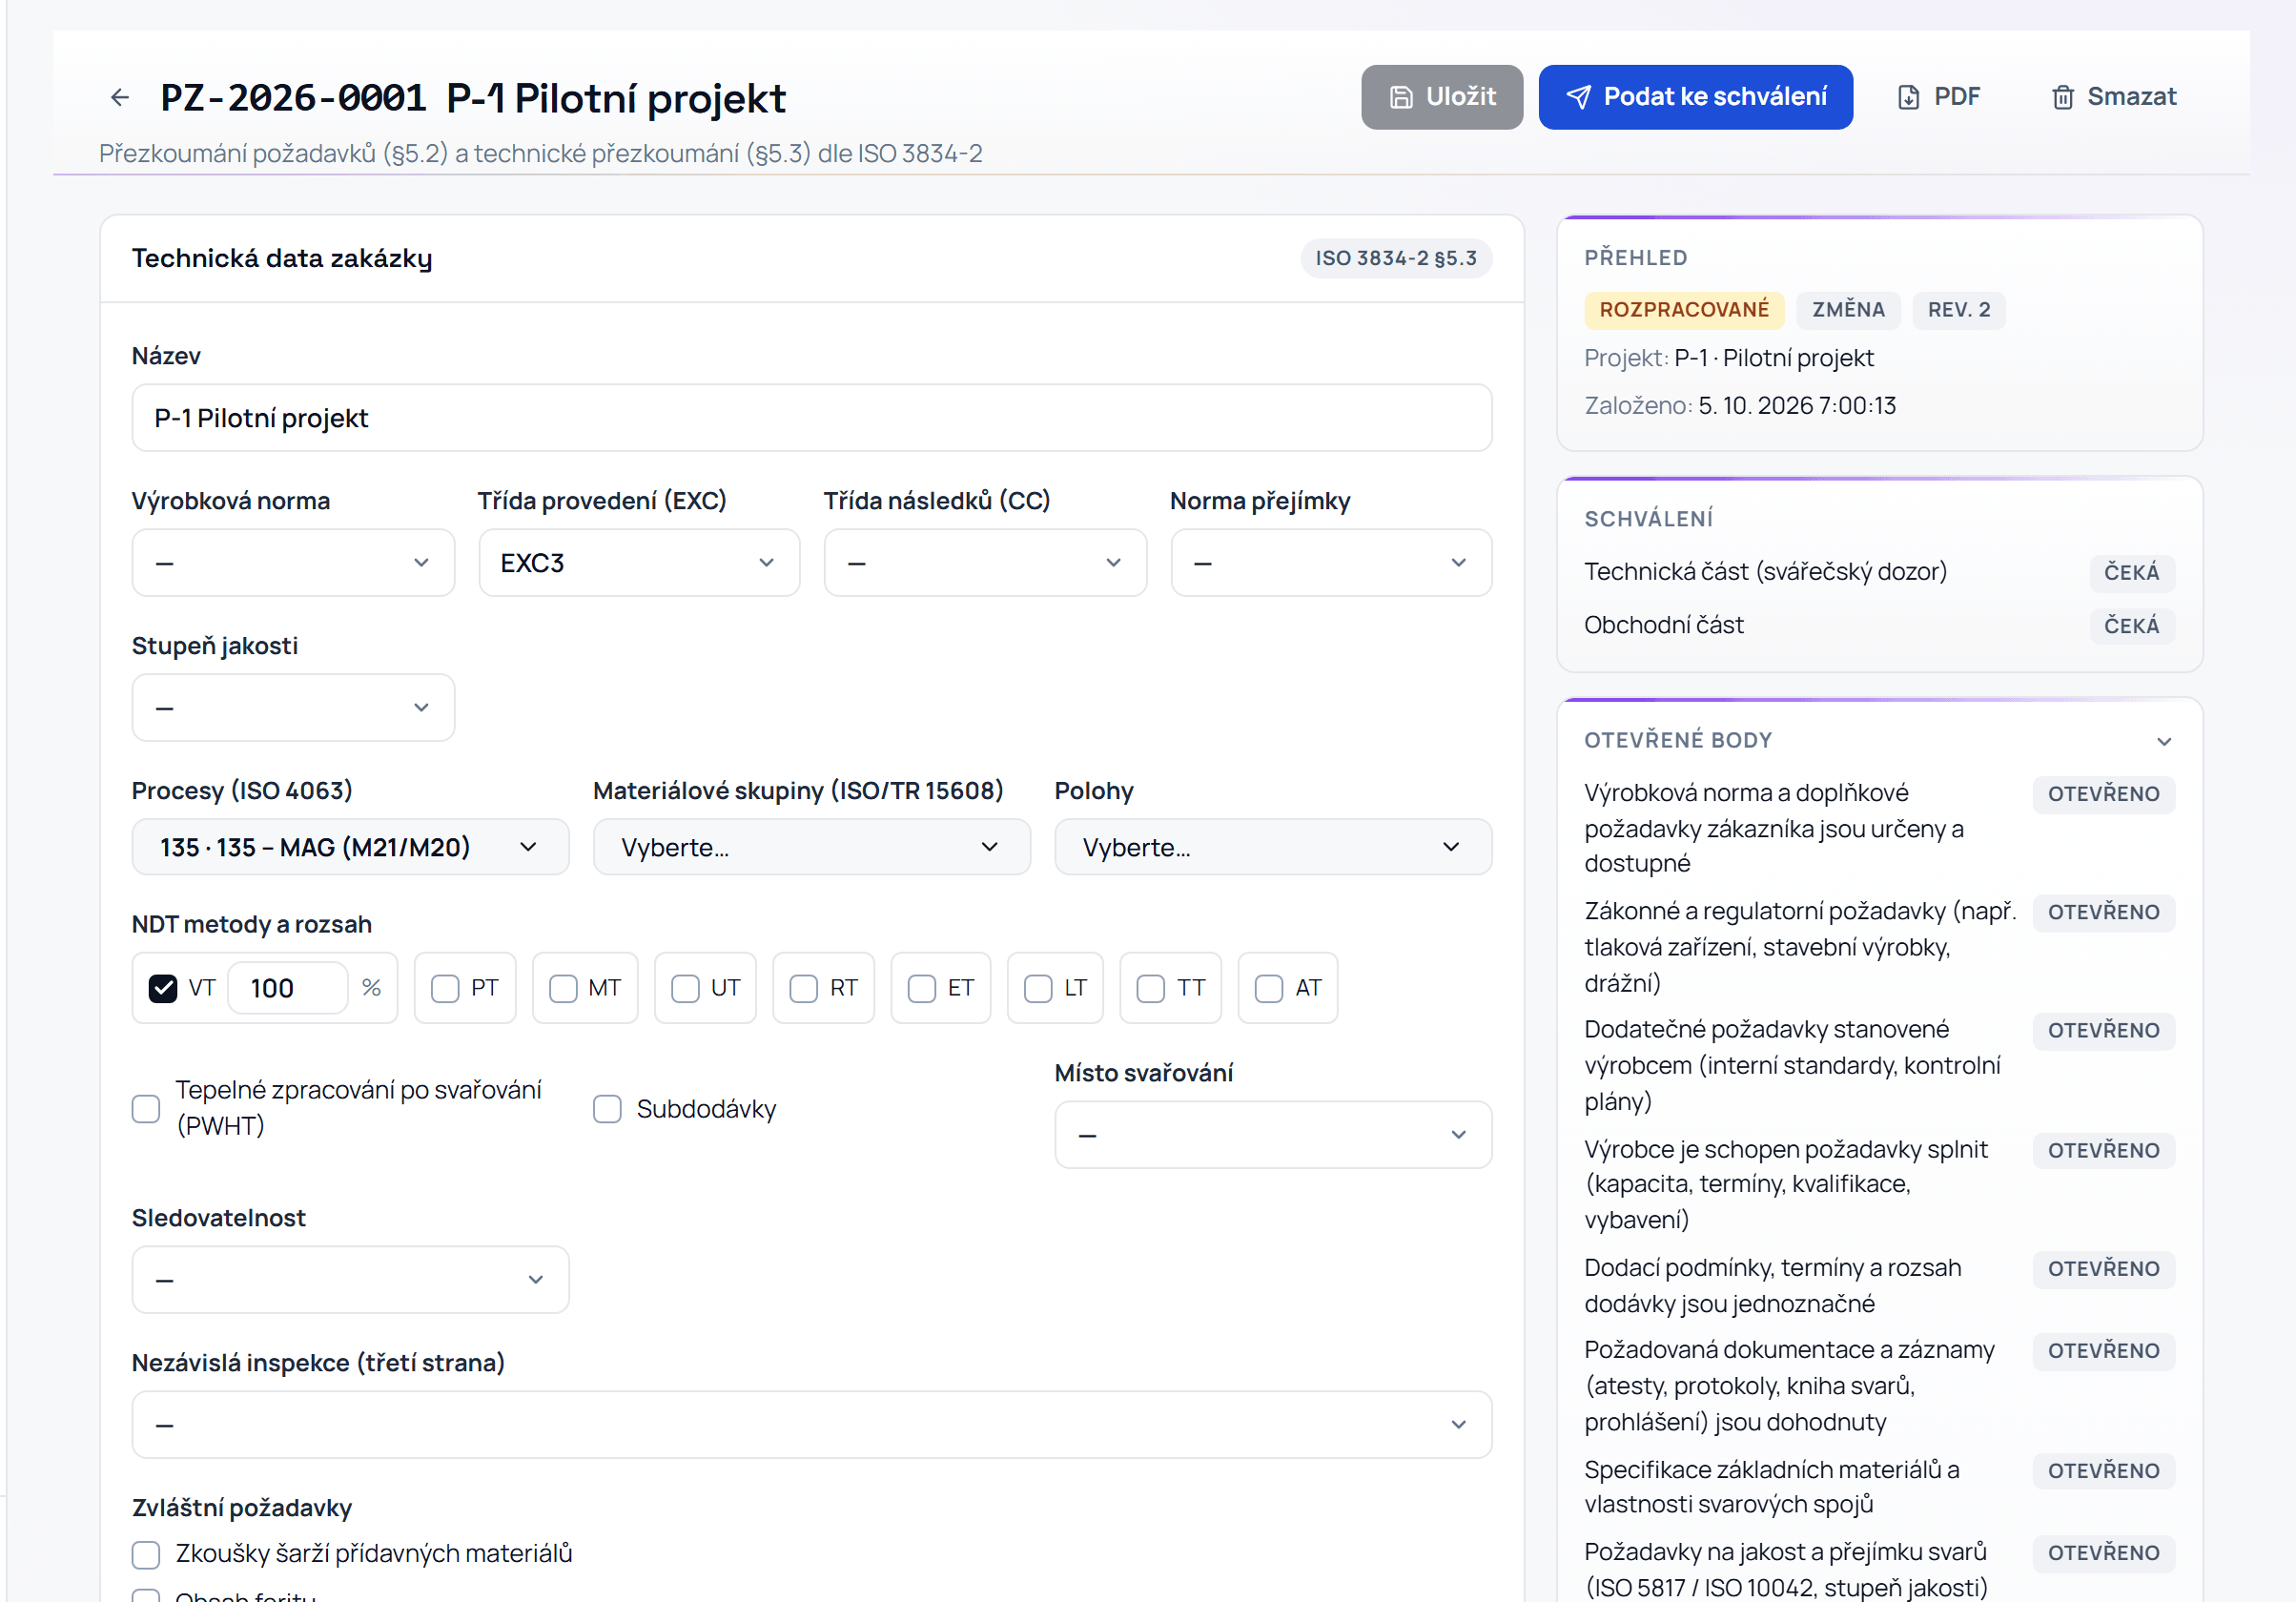Screen dimensions: 2296x1602
Task: Click the ISO 3834-2 §5.3 badge
Action: coord(1395,258)
